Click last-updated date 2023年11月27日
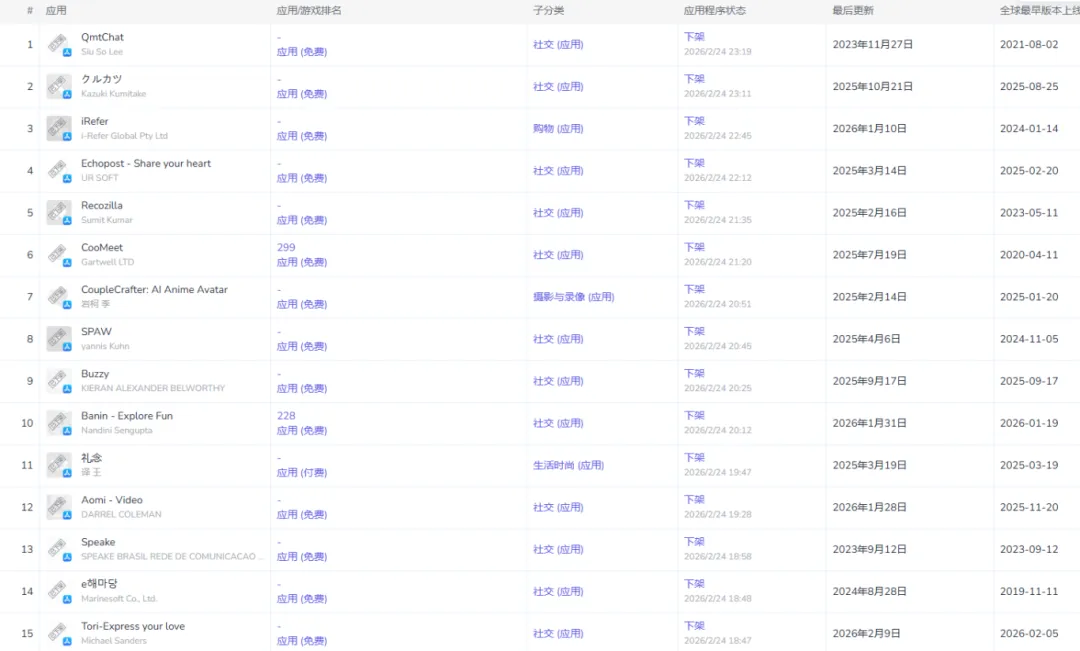Image resolution: width=1080 pixels, height=651 pixels. 873,45
